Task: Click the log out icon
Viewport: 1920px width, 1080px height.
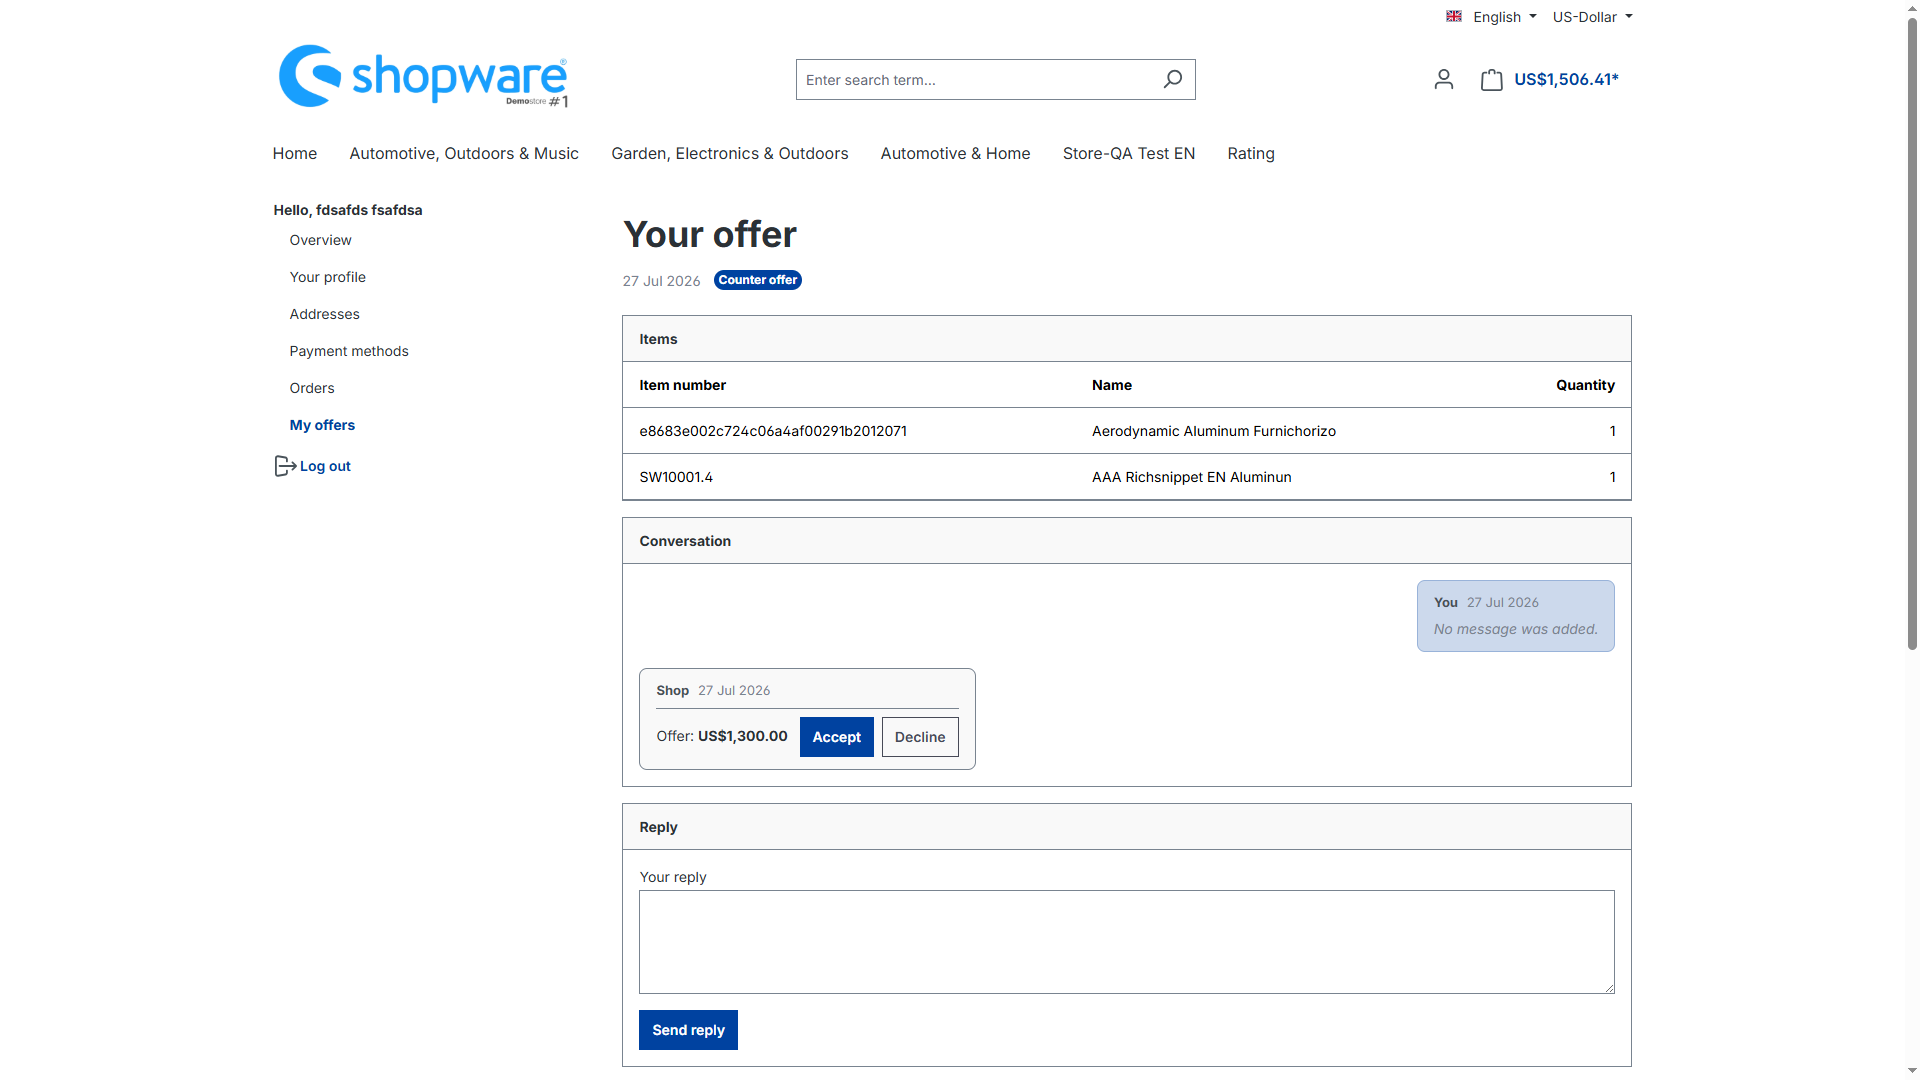Action: click(x=285, y=466)
